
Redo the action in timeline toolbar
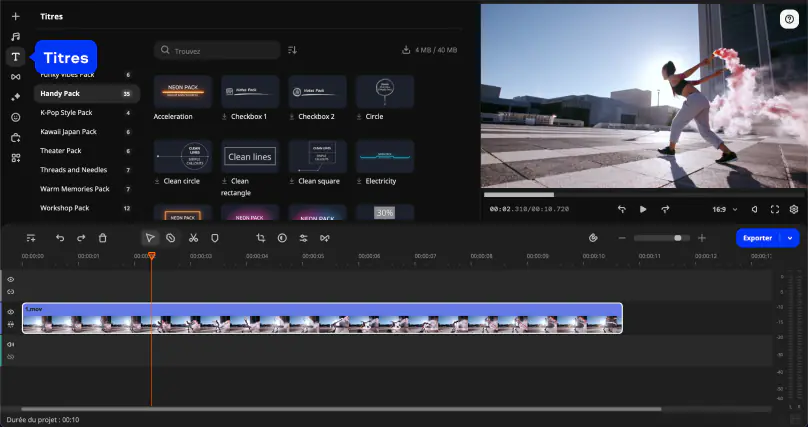(81, 238)
